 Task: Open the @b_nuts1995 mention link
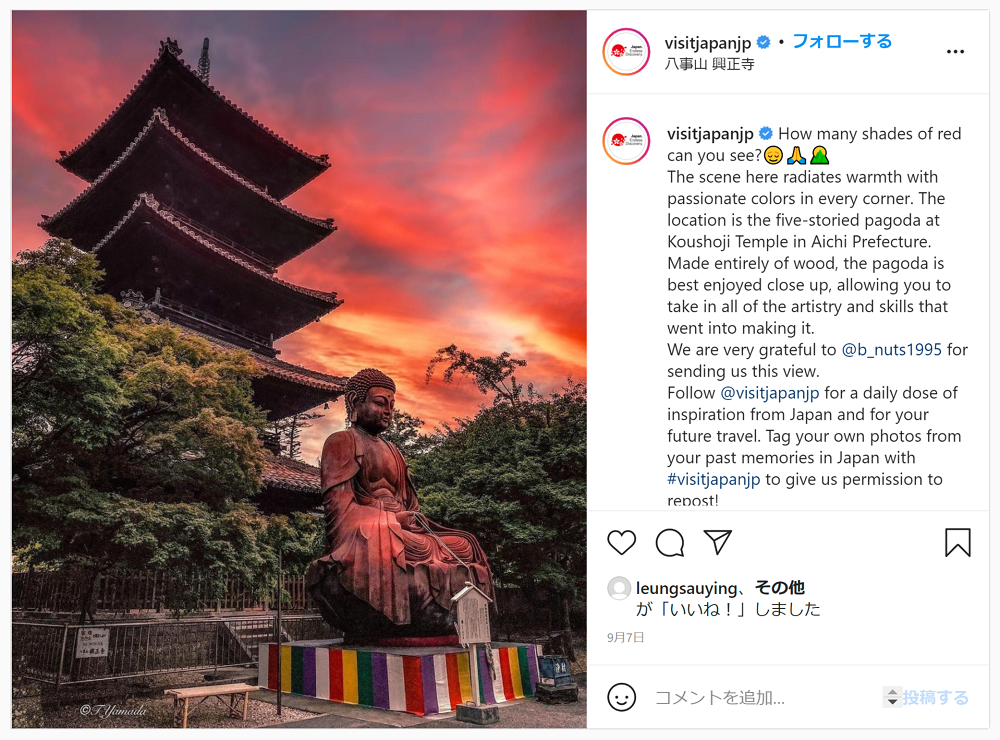point(892,350)
